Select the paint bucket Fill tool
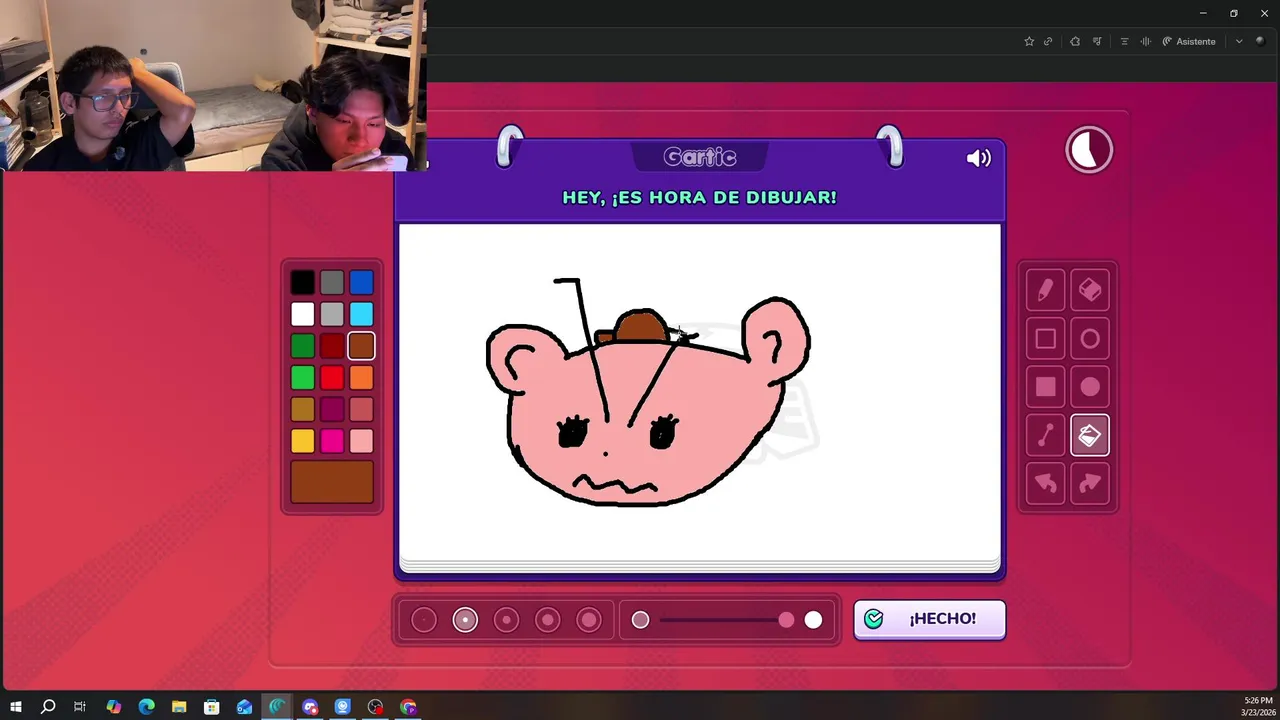 click(1090, 435)
